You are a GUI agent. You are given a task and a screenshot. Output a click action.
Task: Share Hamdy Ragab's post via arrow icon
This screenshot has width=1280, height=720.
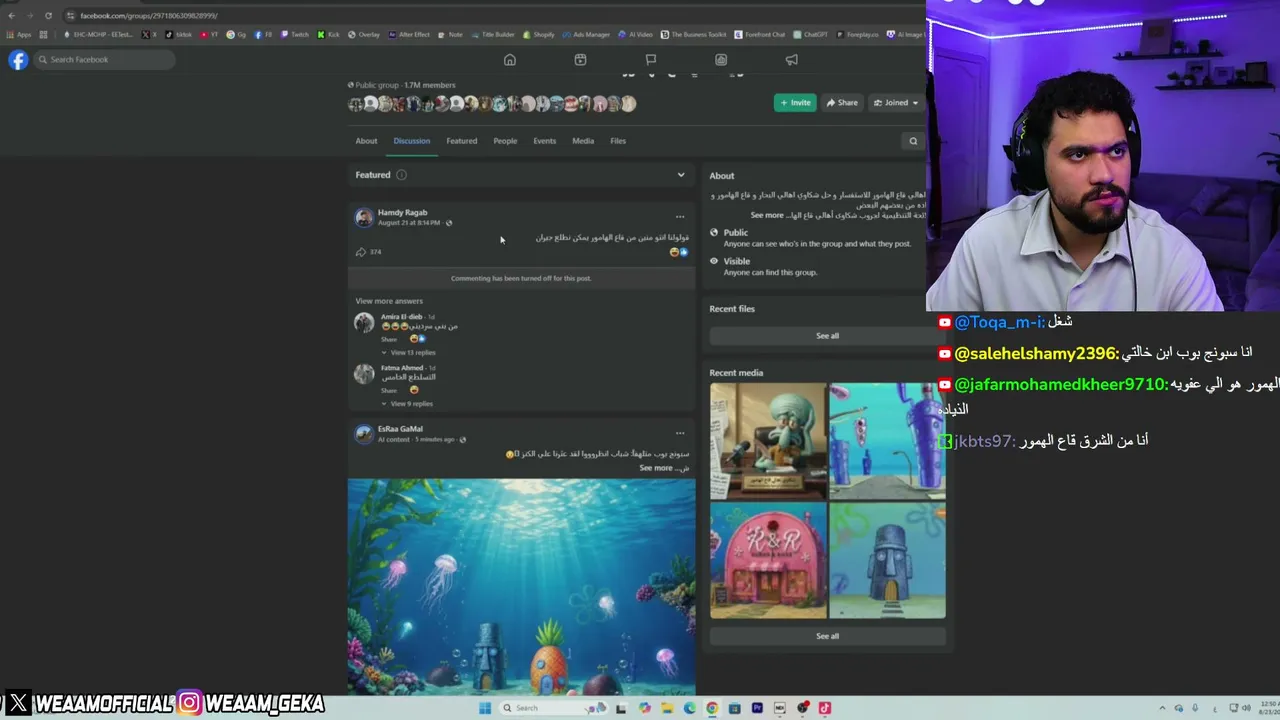click(361, 252)
